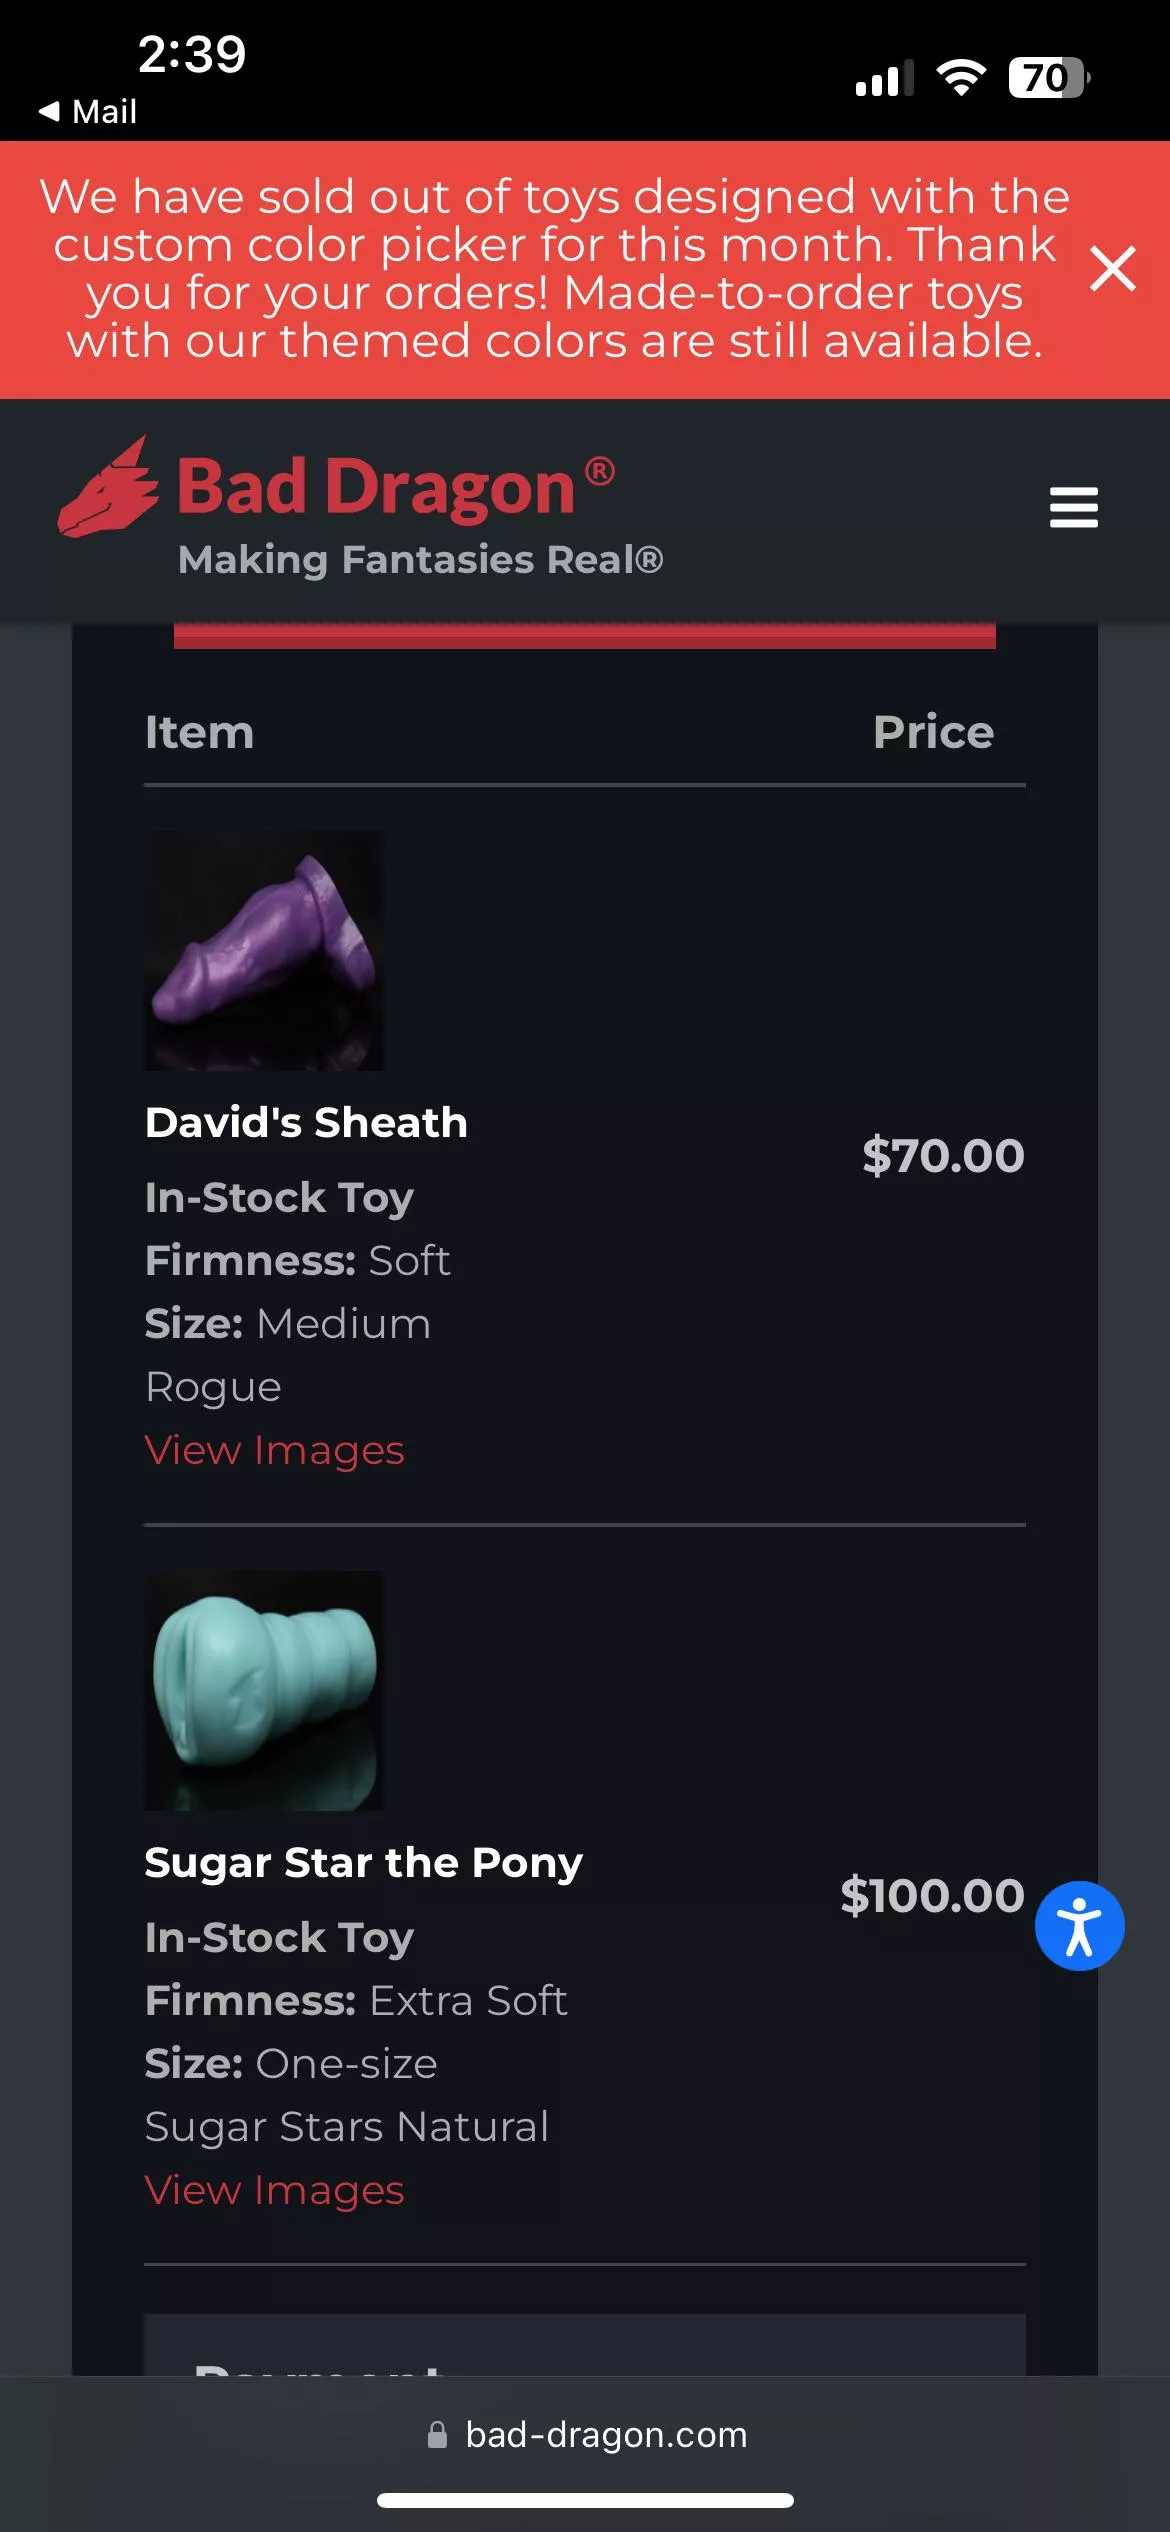This screenshot has width=1170, height=2532.
Task: Tap the red dragon head logo
Action: [x=108, y=488]
